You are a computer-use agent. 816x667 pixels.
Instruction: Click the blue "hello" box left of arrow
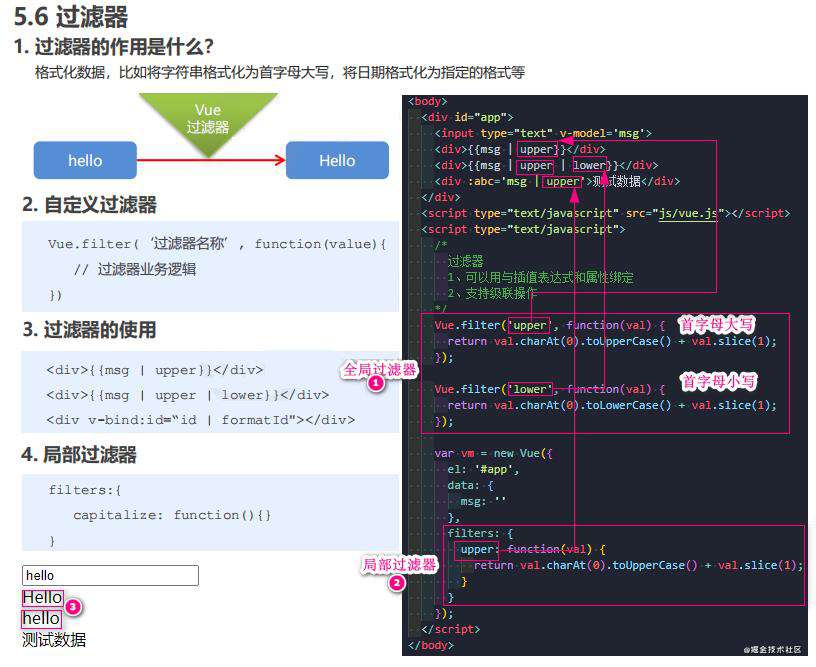[85, 160]
